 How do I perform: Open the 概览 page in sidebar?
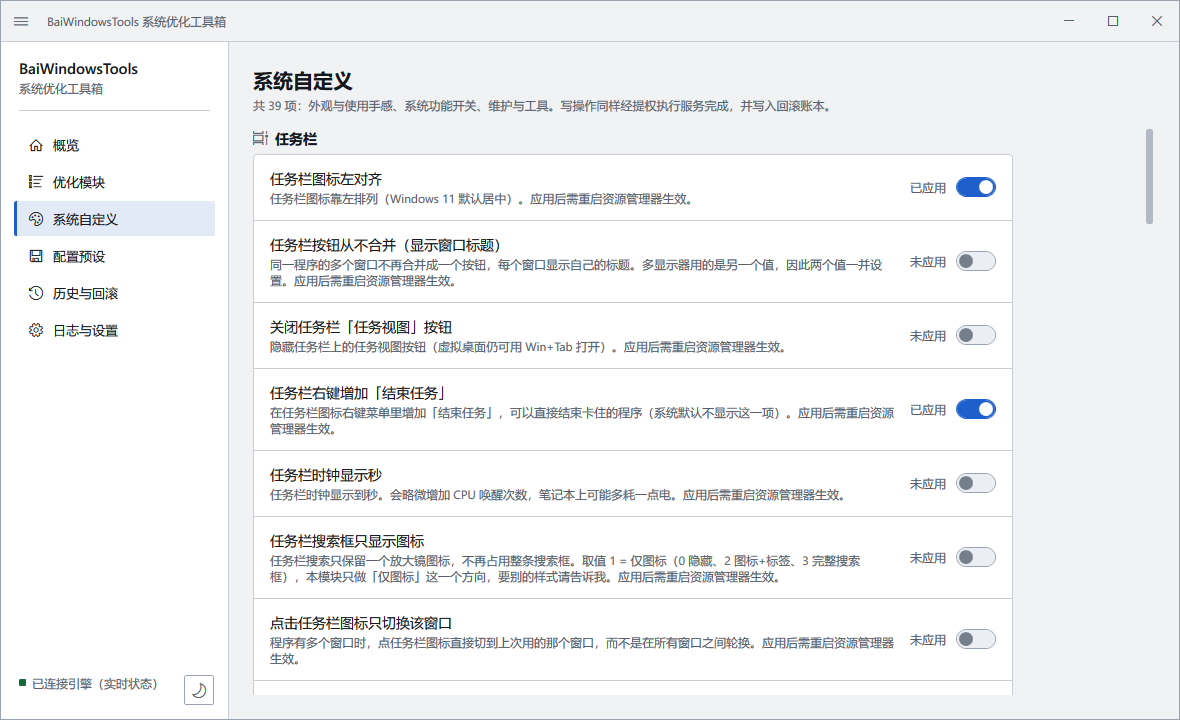(114, 145)
